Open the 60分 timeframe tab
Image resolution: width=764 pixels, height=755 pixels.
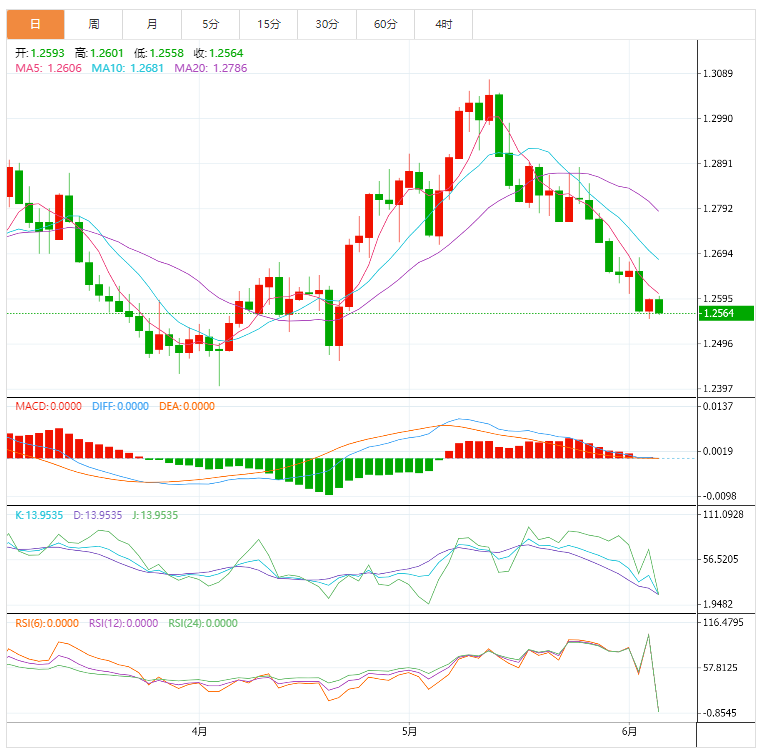tap(385, 24)
